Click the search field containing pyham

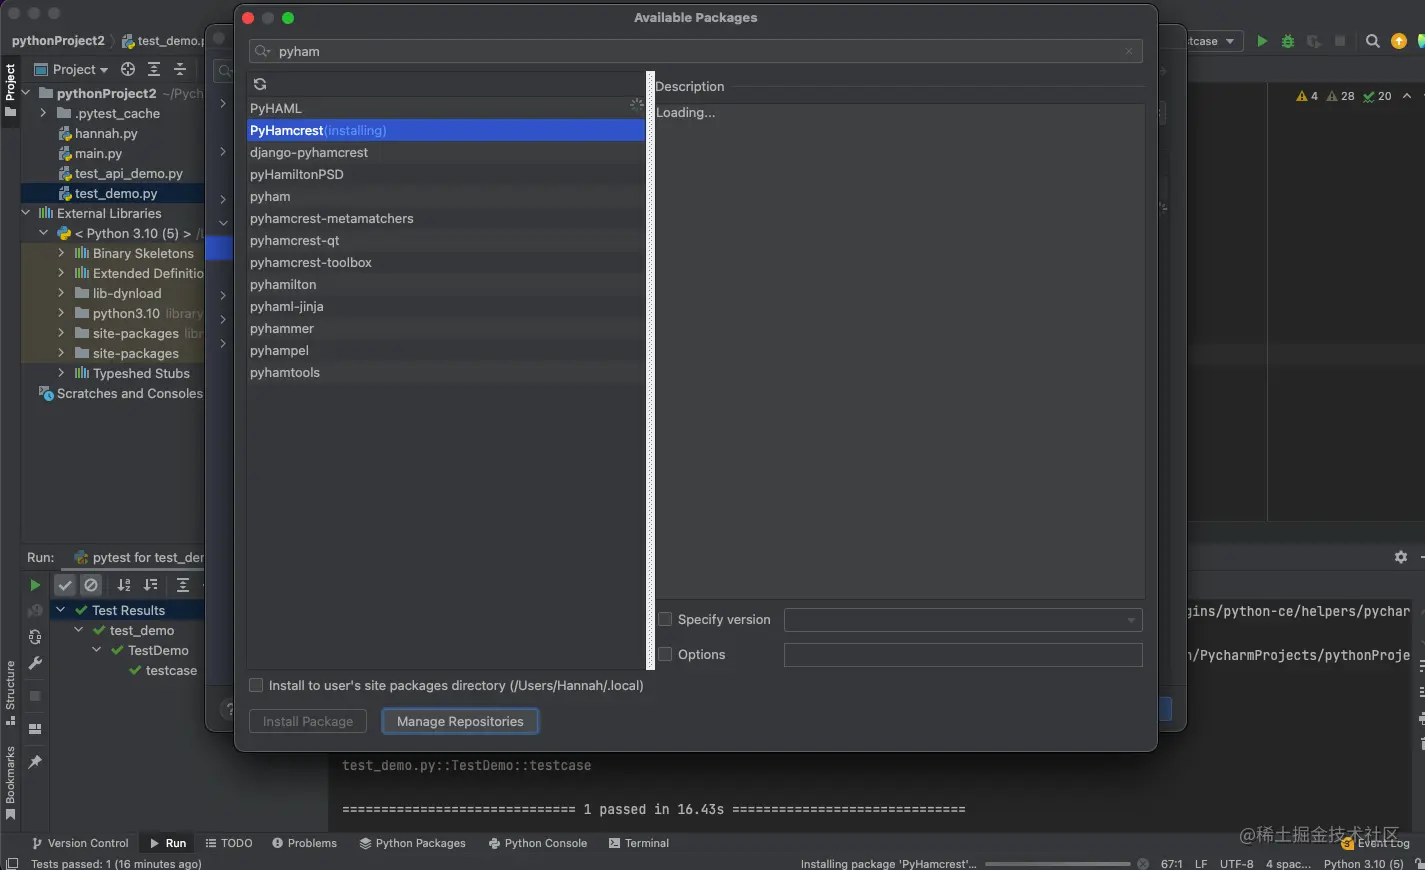pyautogui.click(x=696, y=51)
